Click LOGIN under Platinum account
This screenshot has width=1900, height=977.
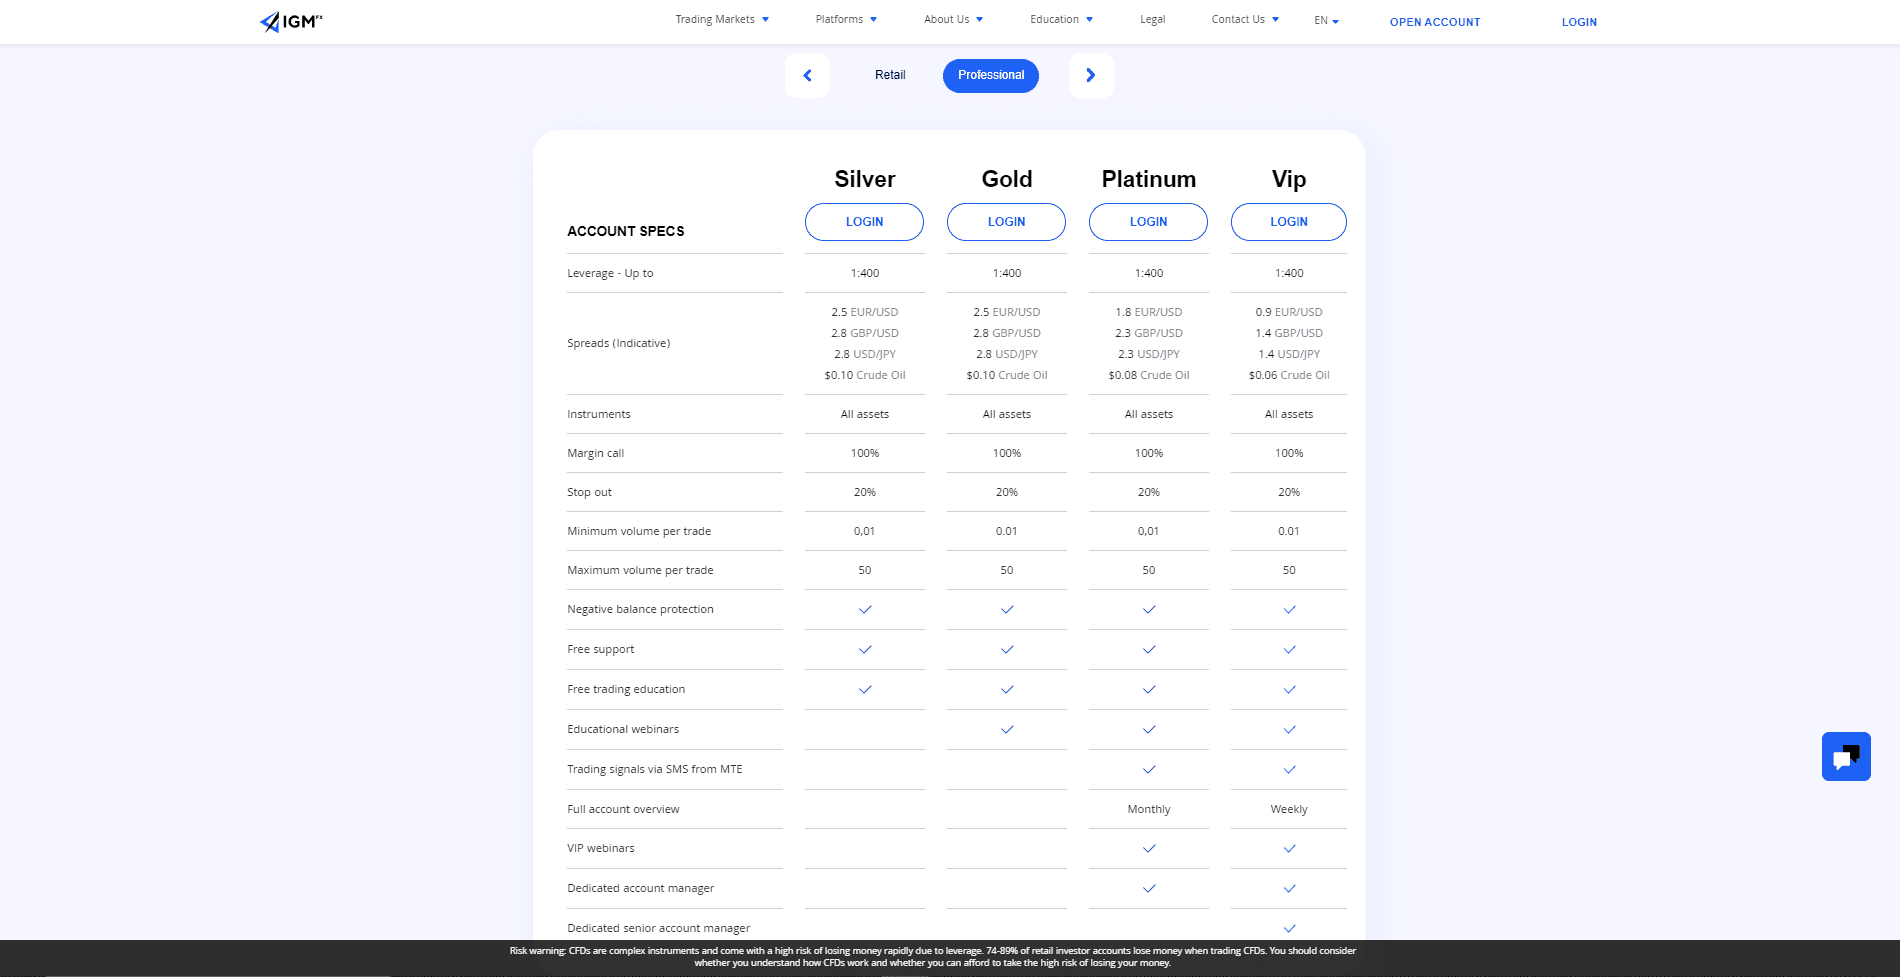pyautogui.click(x=1148, y=222)
